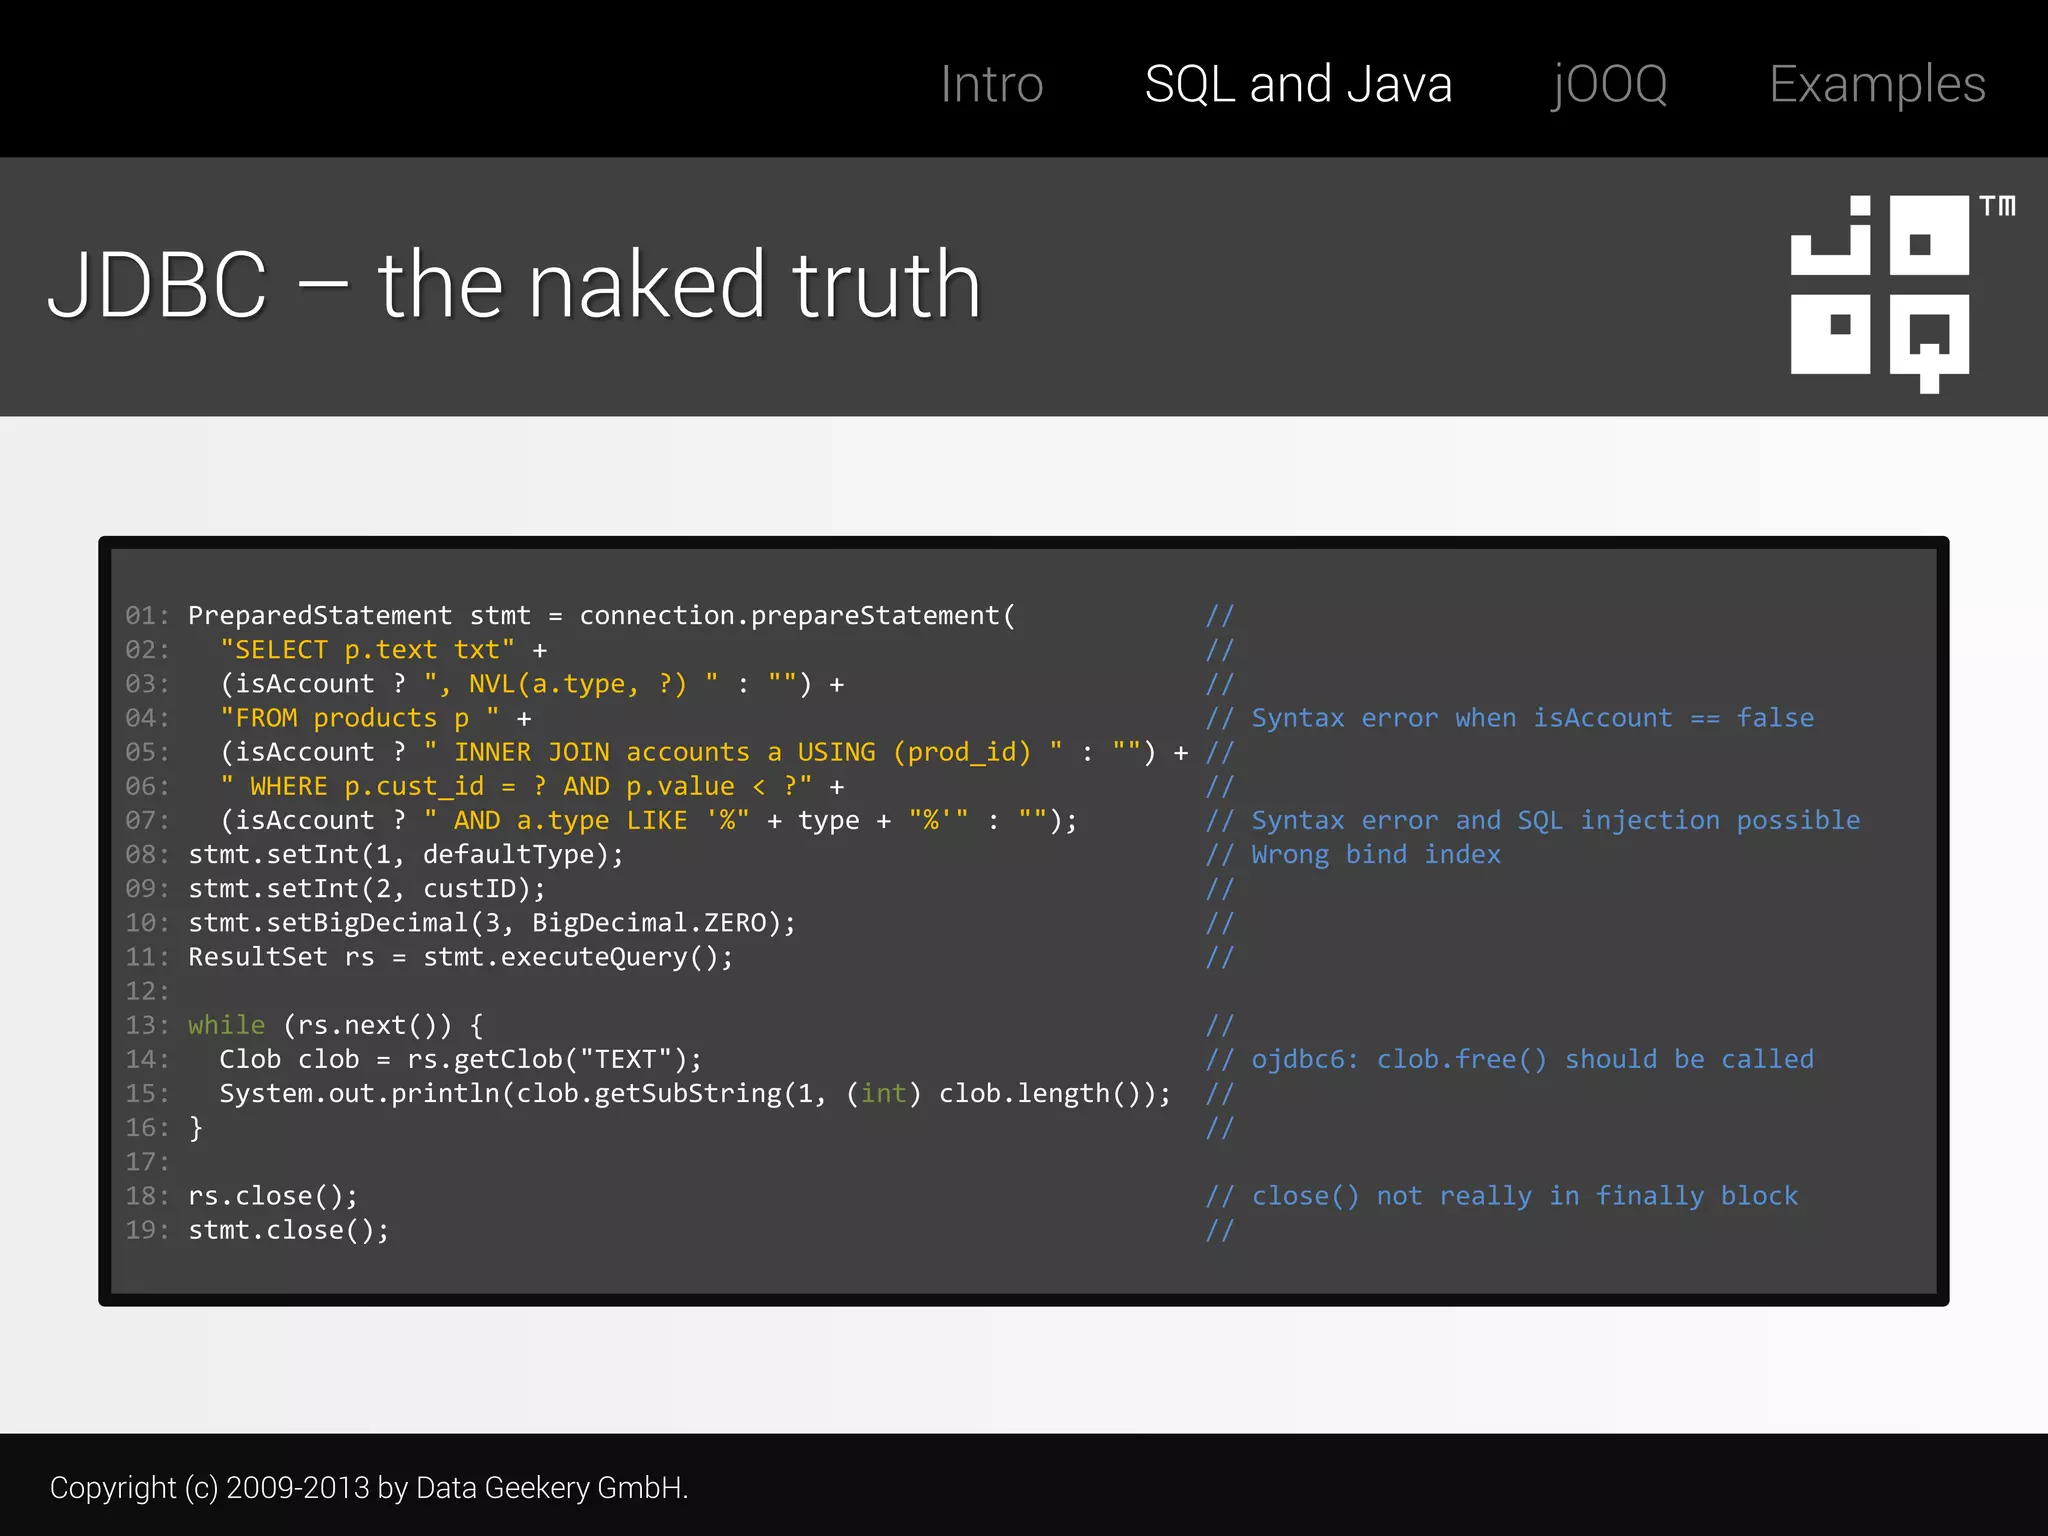
Task: Switch to the jOOQ tab
Action: click(1609, 86)
